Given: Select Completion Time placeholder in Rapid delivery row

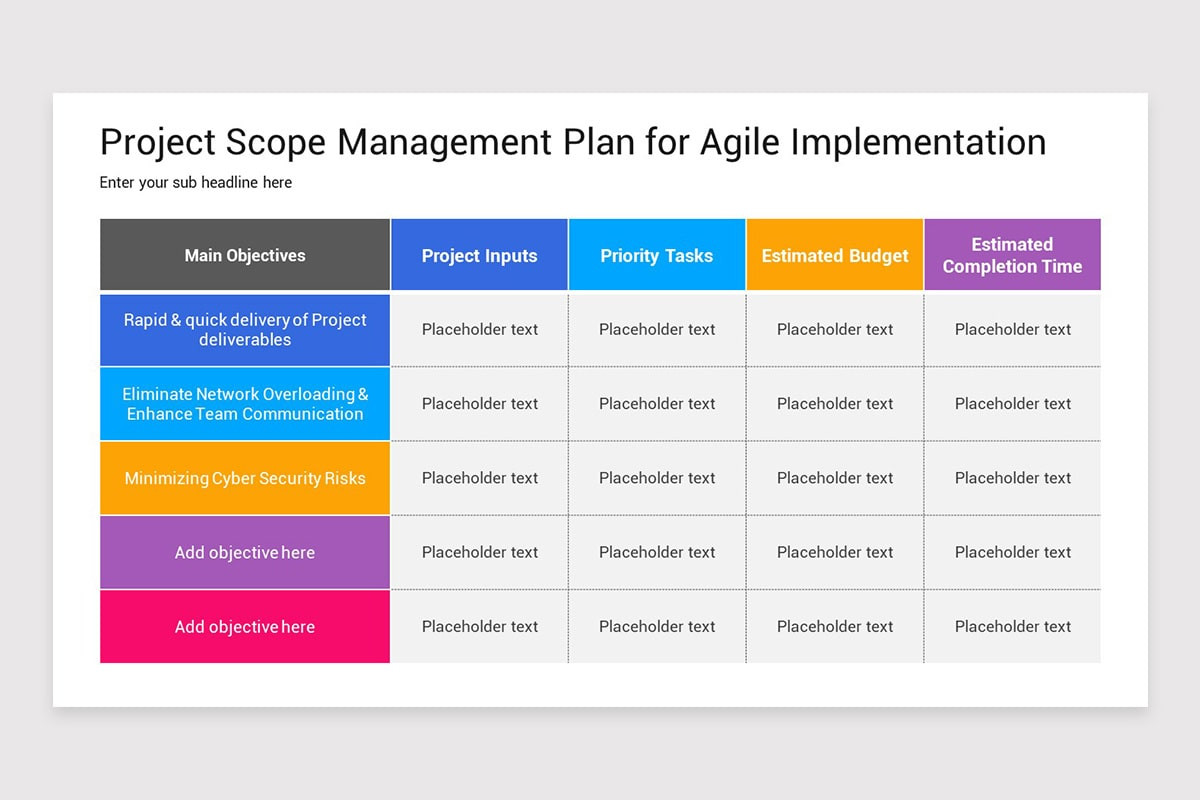Looking at the screenshot, I should pos(1013,330).
